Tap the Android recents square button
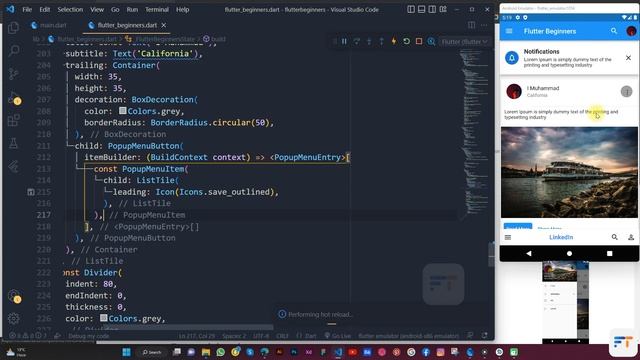The width and height of the screenshot is (640, 360). coord(609,253)
